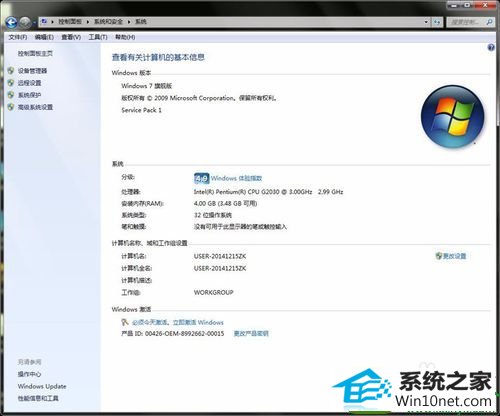500x416 pixels.
Task: Expand the root breadcrumb arrow after computer icon
Action: coord(53,22)
